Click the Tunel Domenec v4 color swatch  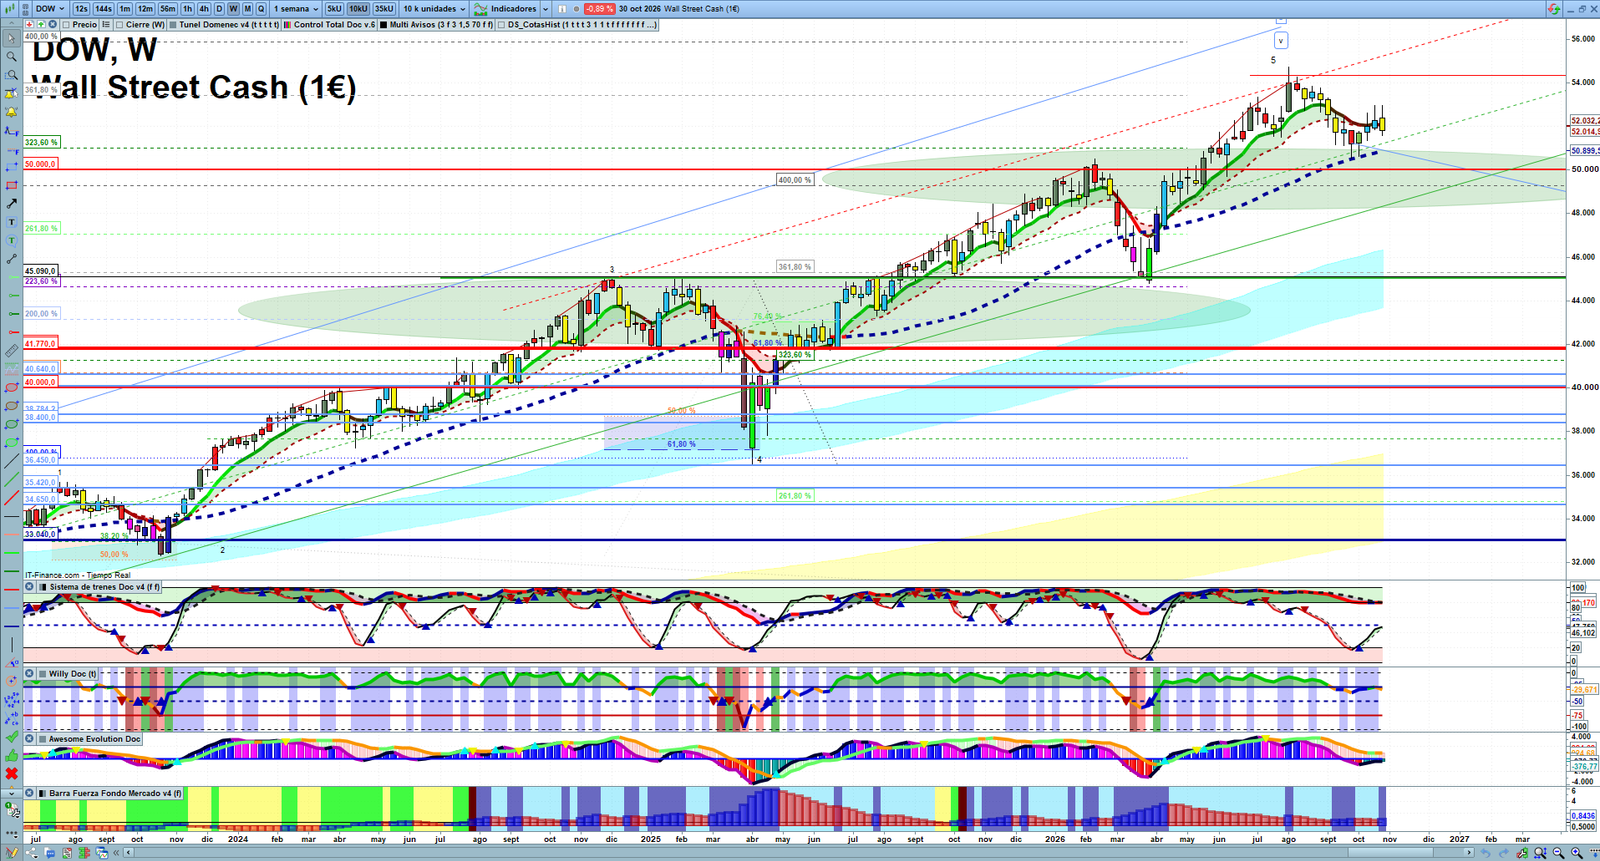(x=173, y=25)
